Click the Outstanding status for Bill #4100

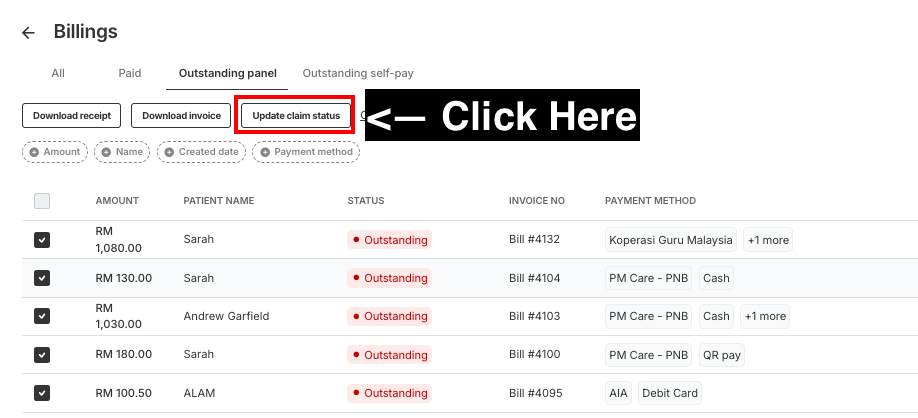[x=389, y=355]
